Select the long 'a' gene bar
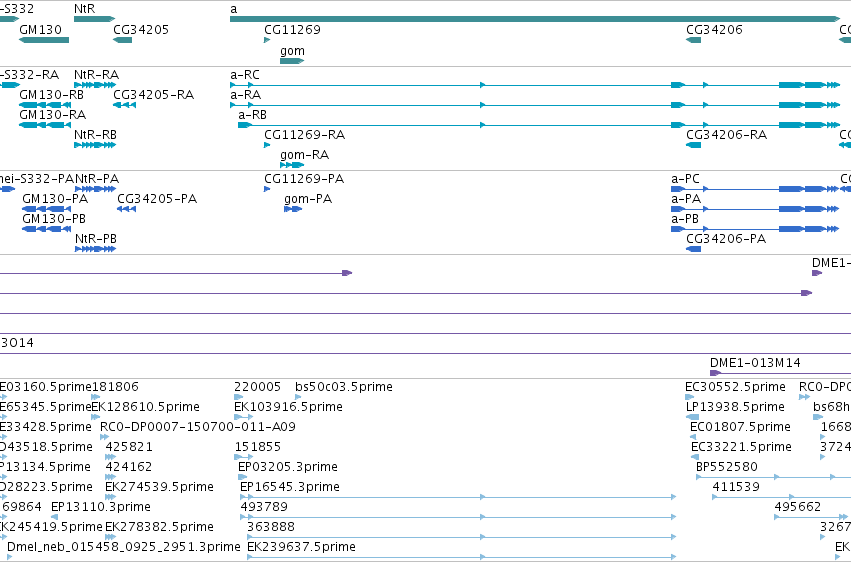Image resolution: width=851 pixels, height=562 pixels. [x=535, y=20]
